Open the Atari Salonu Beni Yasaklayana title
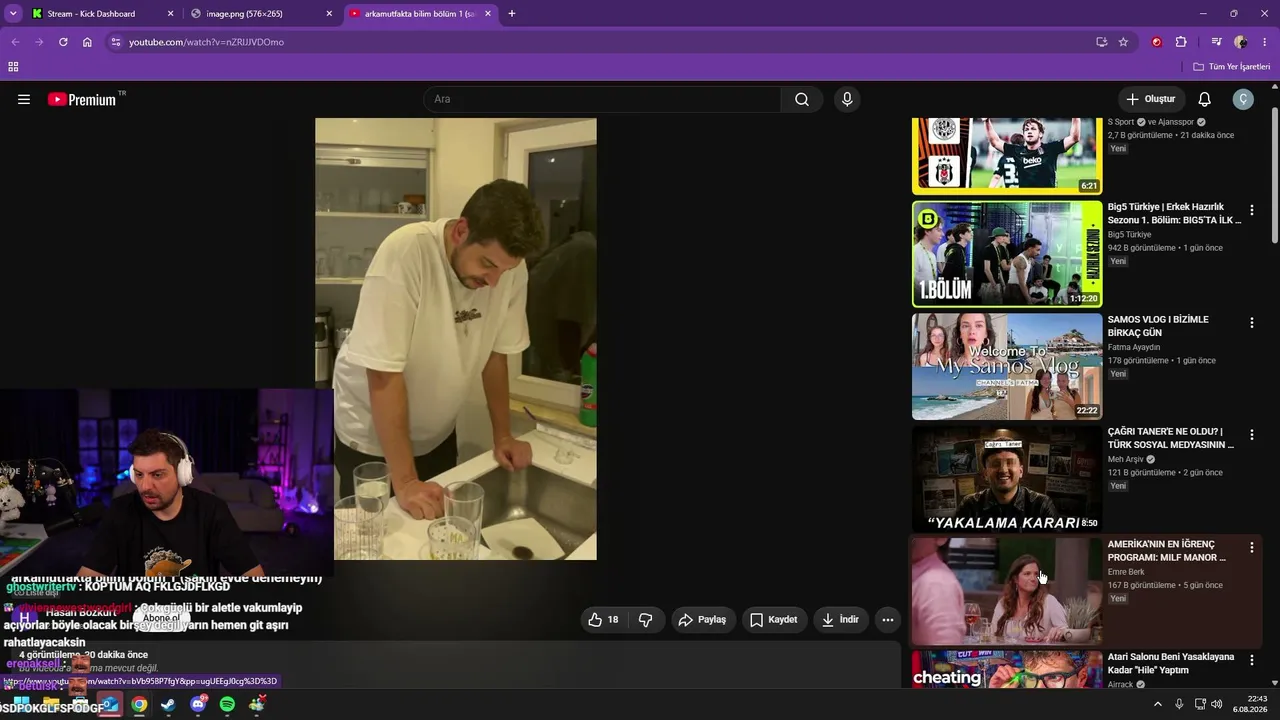The width and height of the screenshot is (1280, 720). coord(1171,664)
